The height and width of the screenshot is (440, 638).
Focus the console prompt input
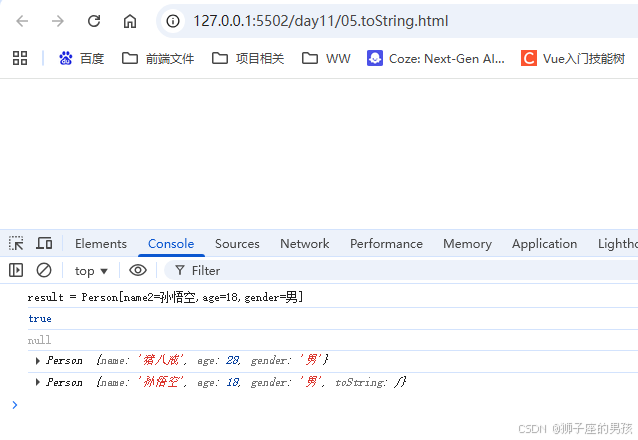point(326,405)
